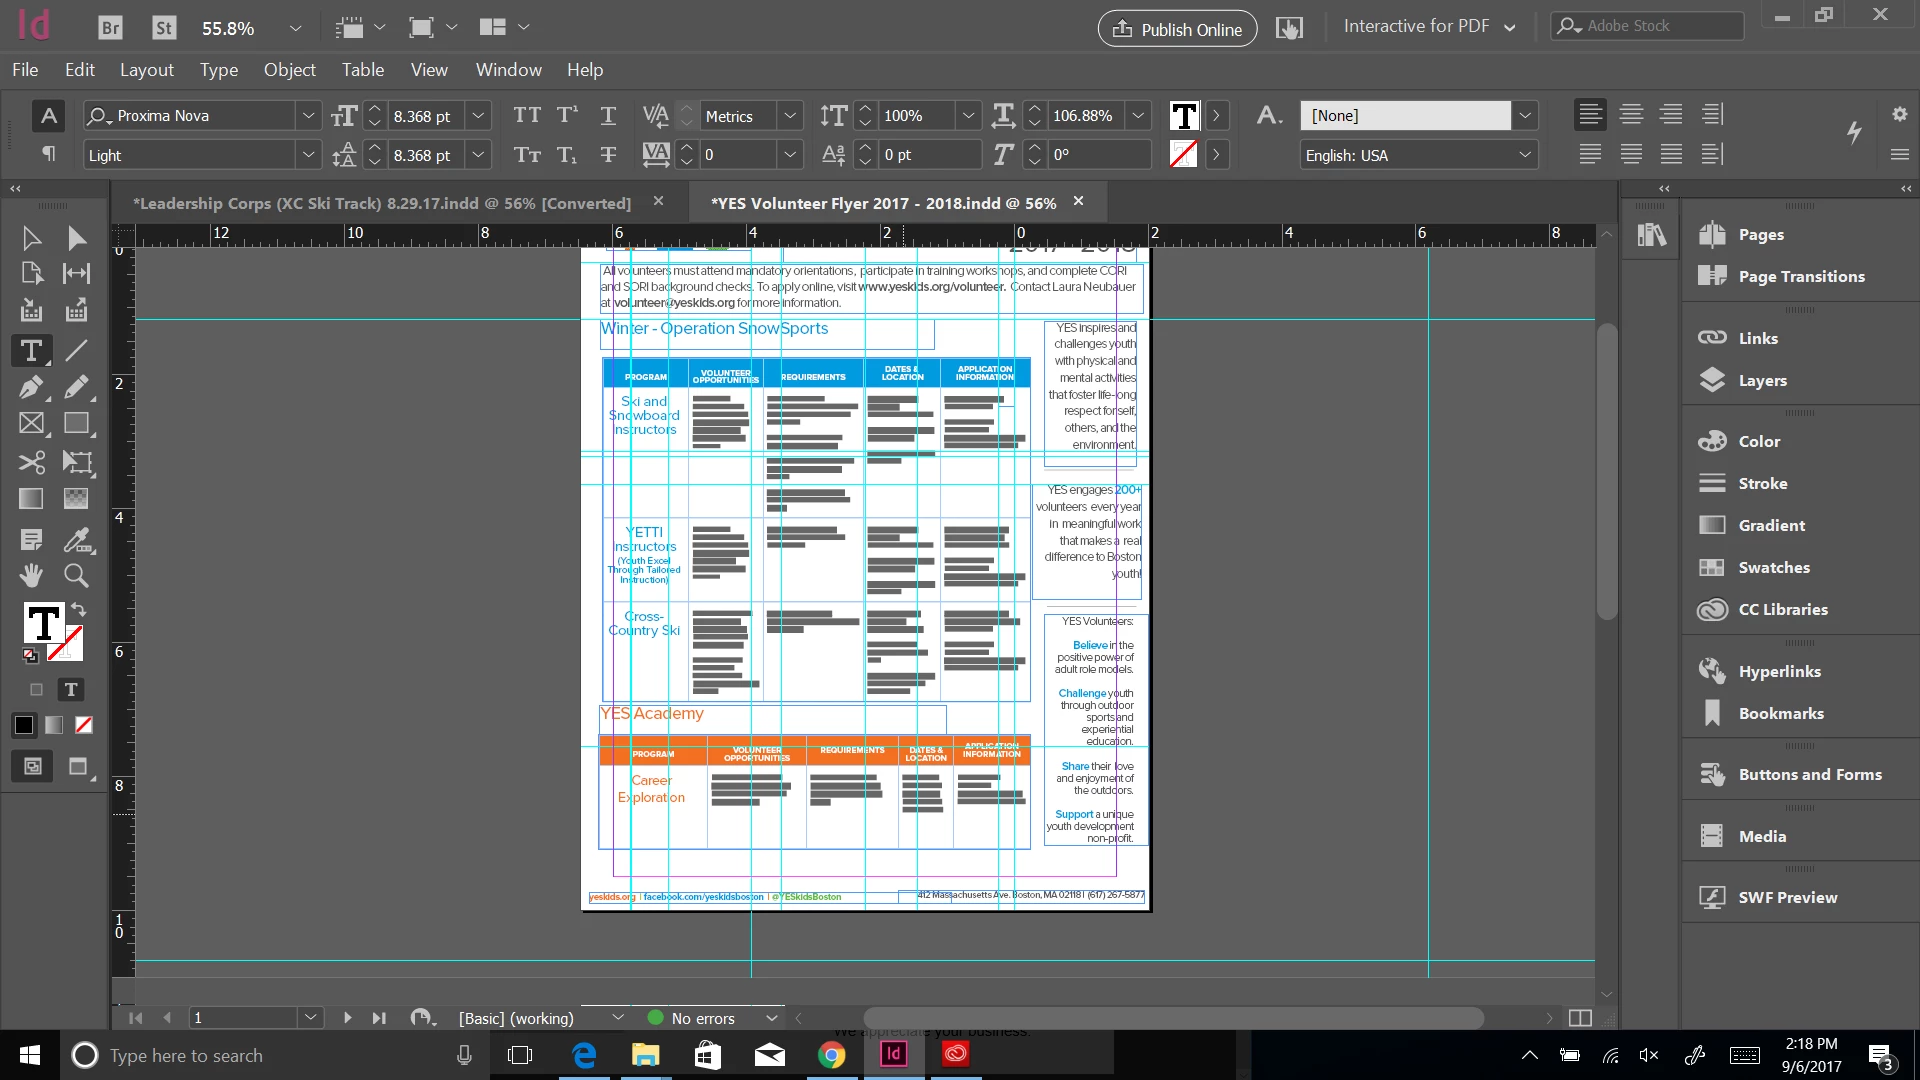Click the Publish Online button
The image size is (1920, 1080).
coord(1177,29)
